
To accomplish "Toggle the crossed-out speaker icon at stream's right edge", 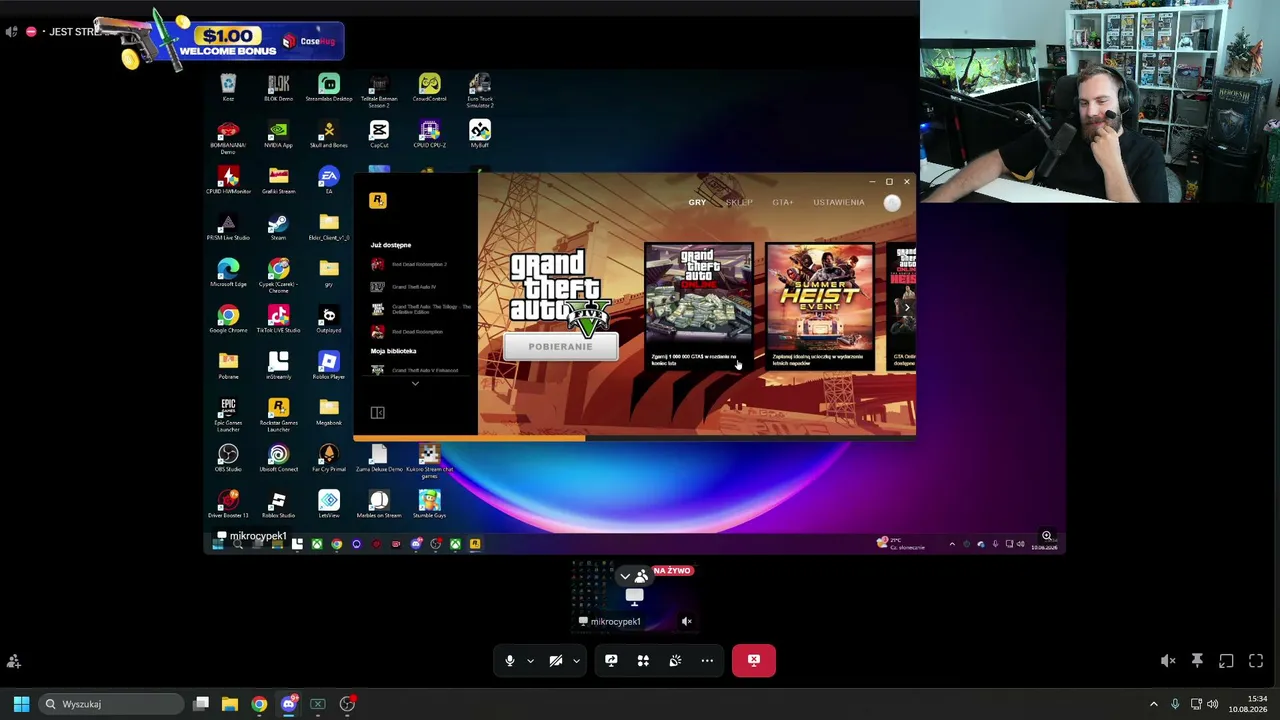I will (1168, 661).
